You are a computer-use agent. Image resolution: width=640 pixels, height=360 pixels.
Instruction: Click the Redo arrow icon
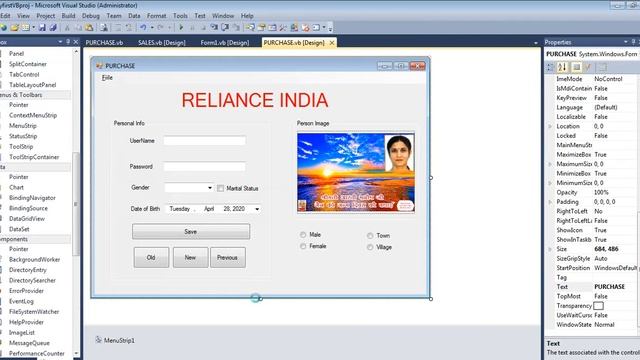pos(160,28)
